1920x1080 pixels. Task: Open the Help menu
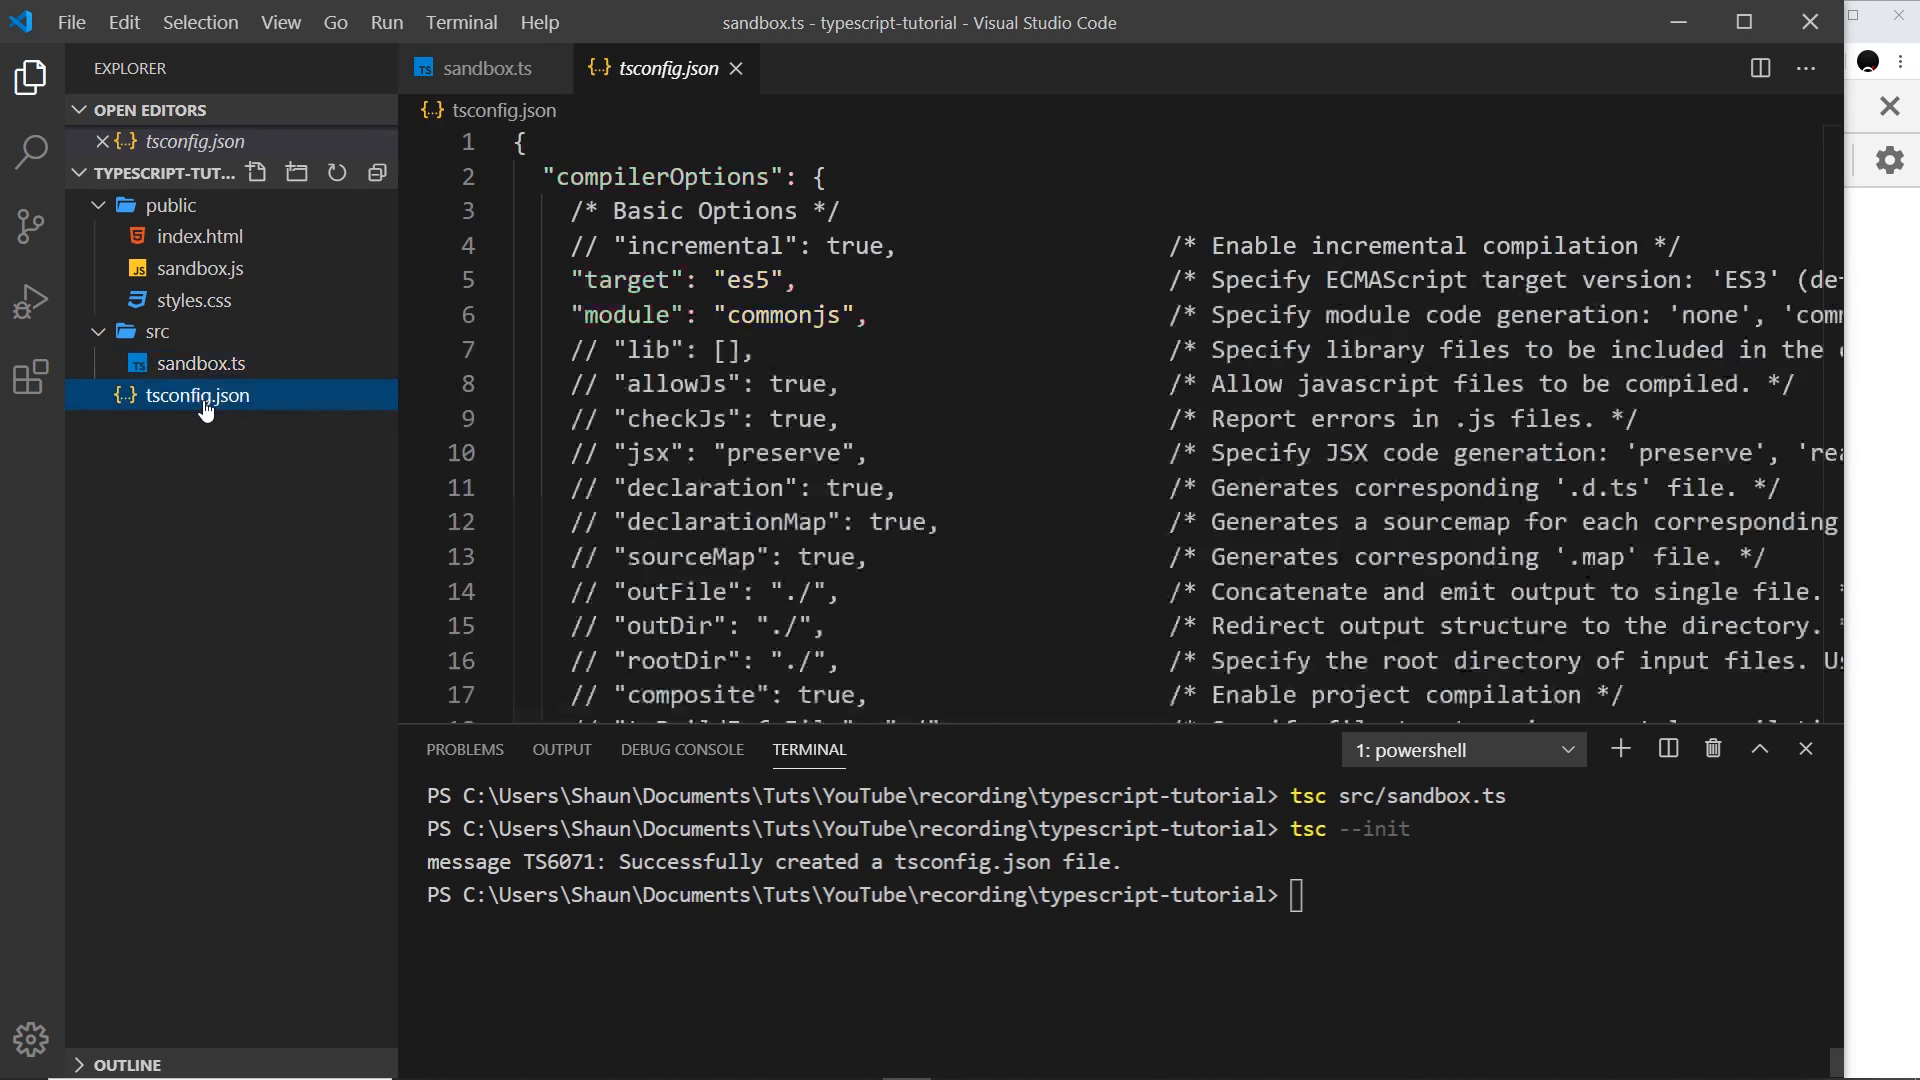point(540,22)
